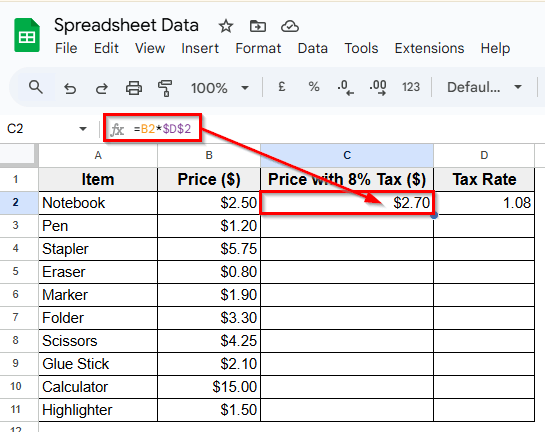Screen dimensions: 545x432
Task: Select the $5.75 price cell
Action: pos(209,249)
